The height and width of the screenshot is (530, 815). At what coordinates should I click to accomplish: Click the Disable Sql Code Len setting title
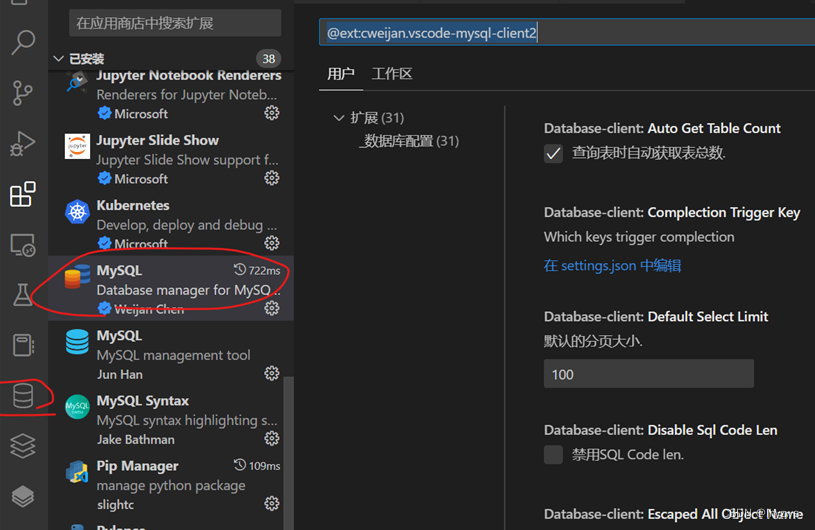point(661,430)
